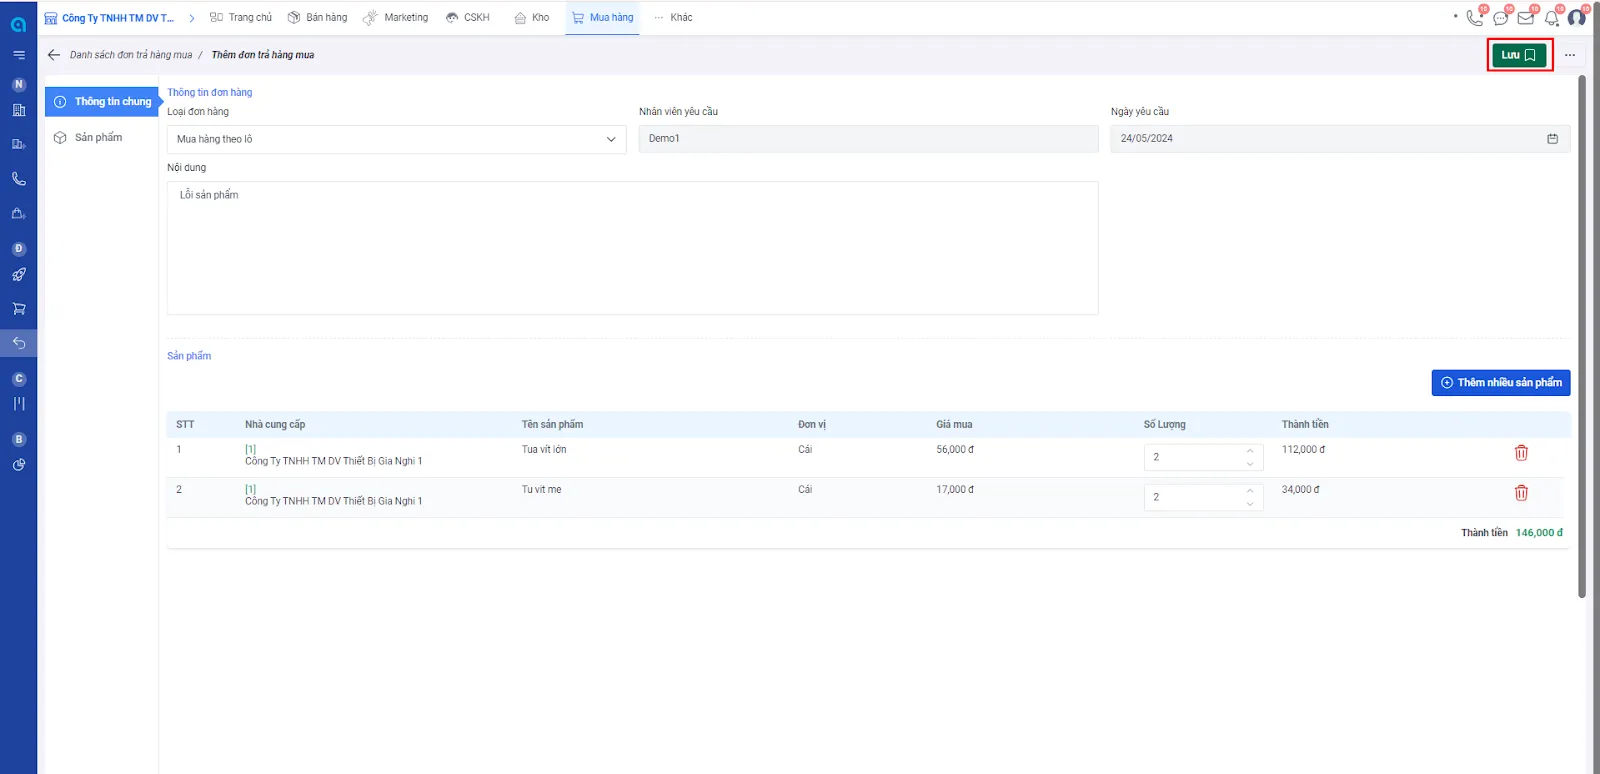
Task: Click the B badge in sidebar
Action: 18,440
